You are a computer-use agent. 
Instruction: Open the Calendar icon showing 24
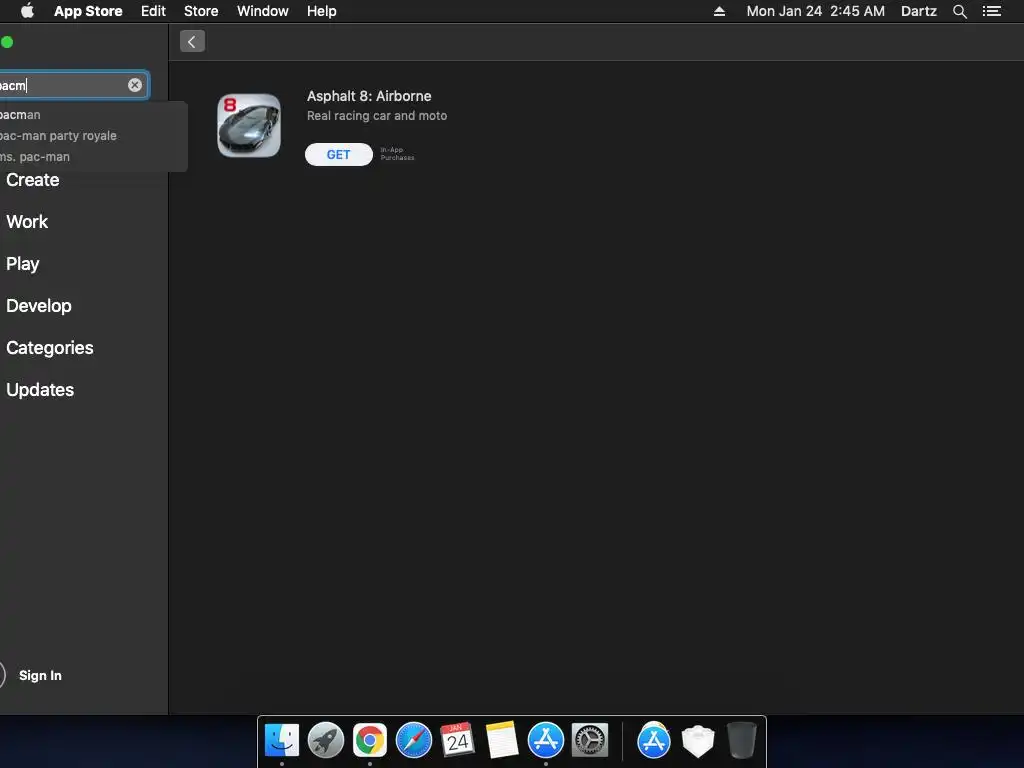coord(458,741)
